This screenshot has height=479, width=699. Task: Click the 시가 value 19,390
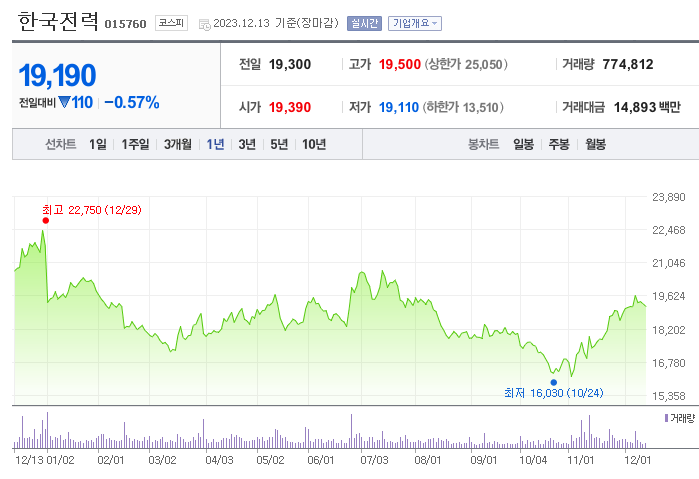point(290,107)
